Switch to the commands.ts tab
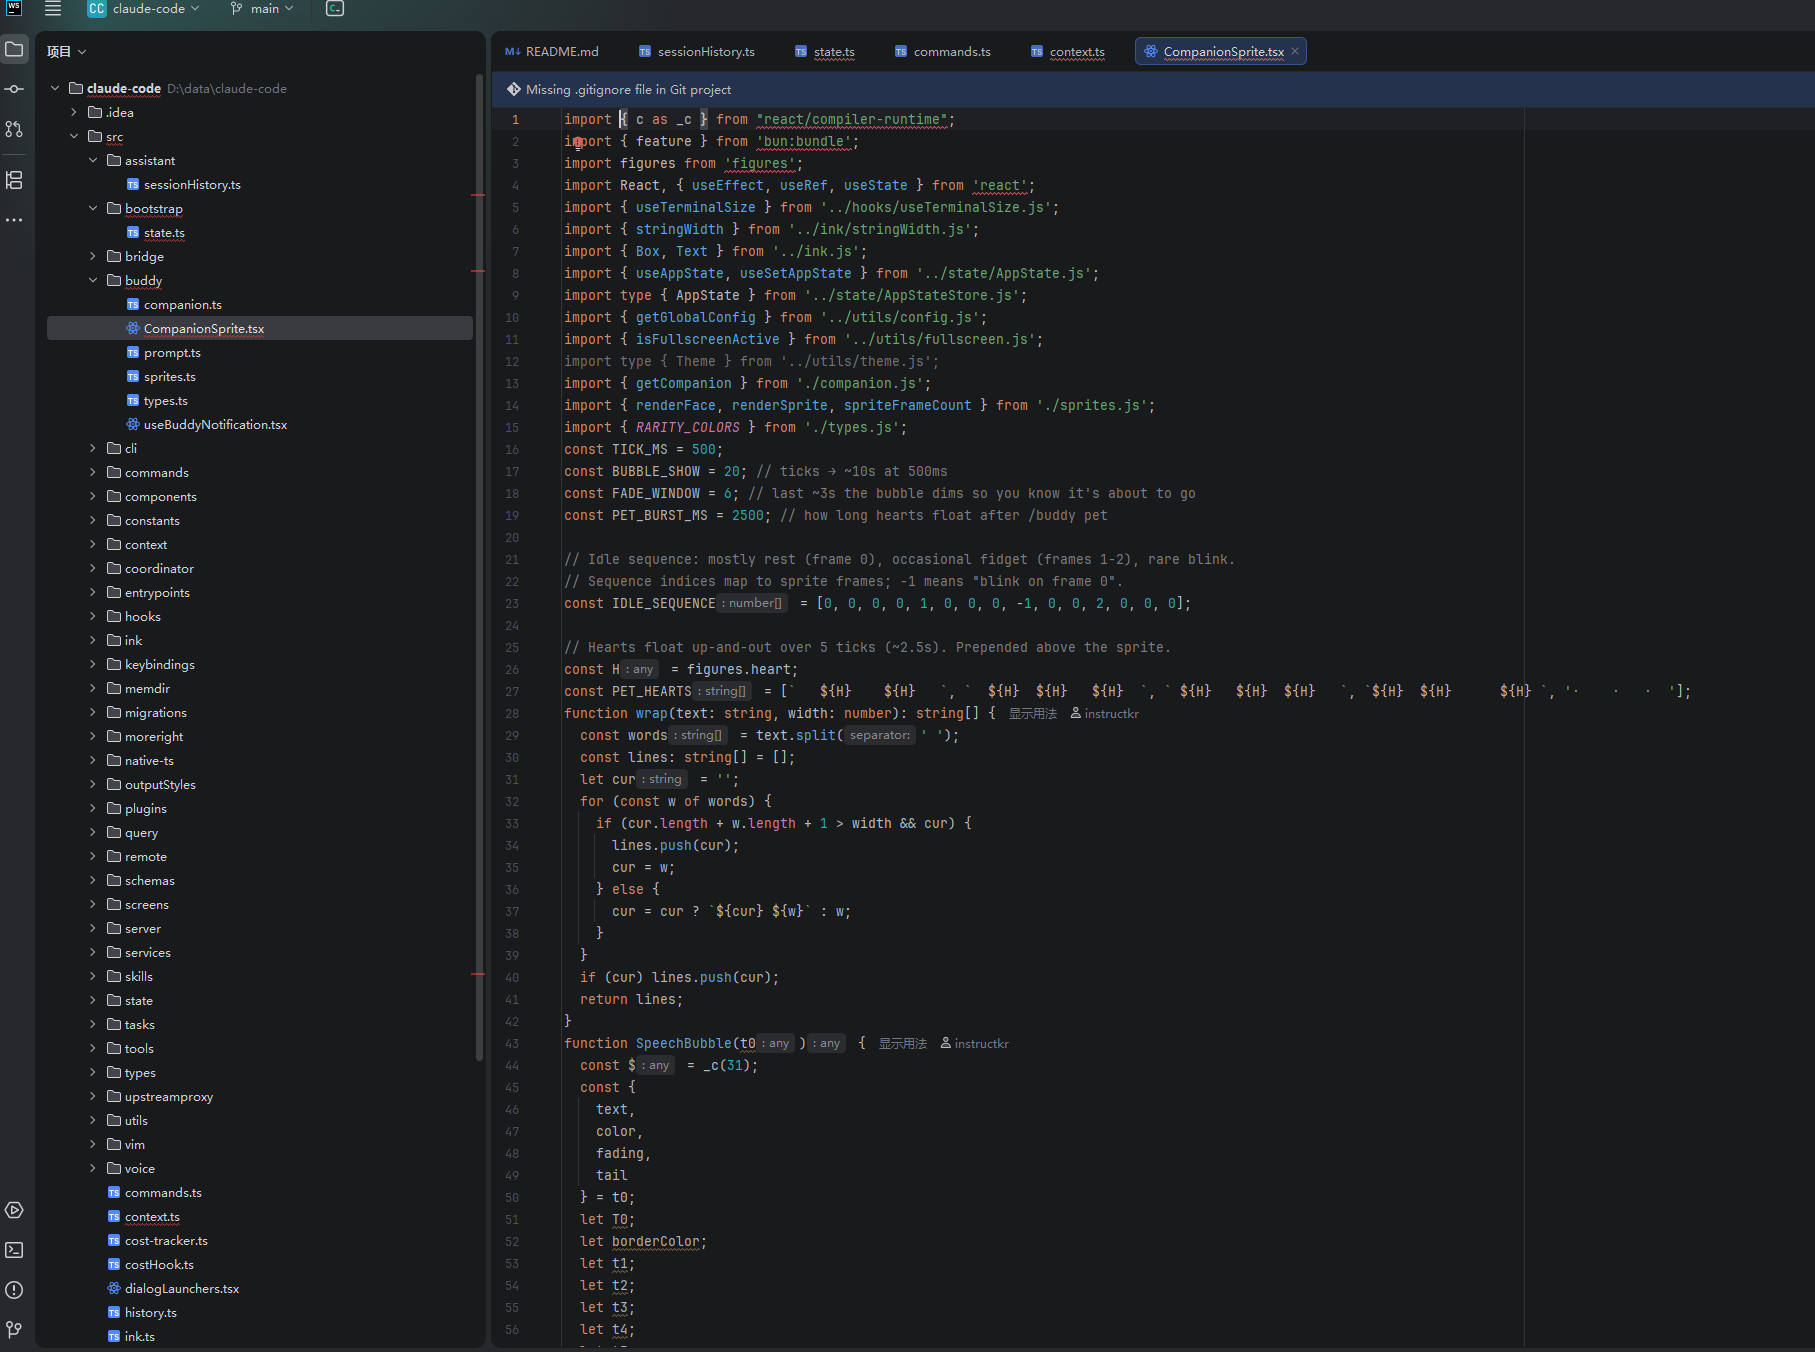Screen dimensions: 1815x1352 tap(943, 52)
